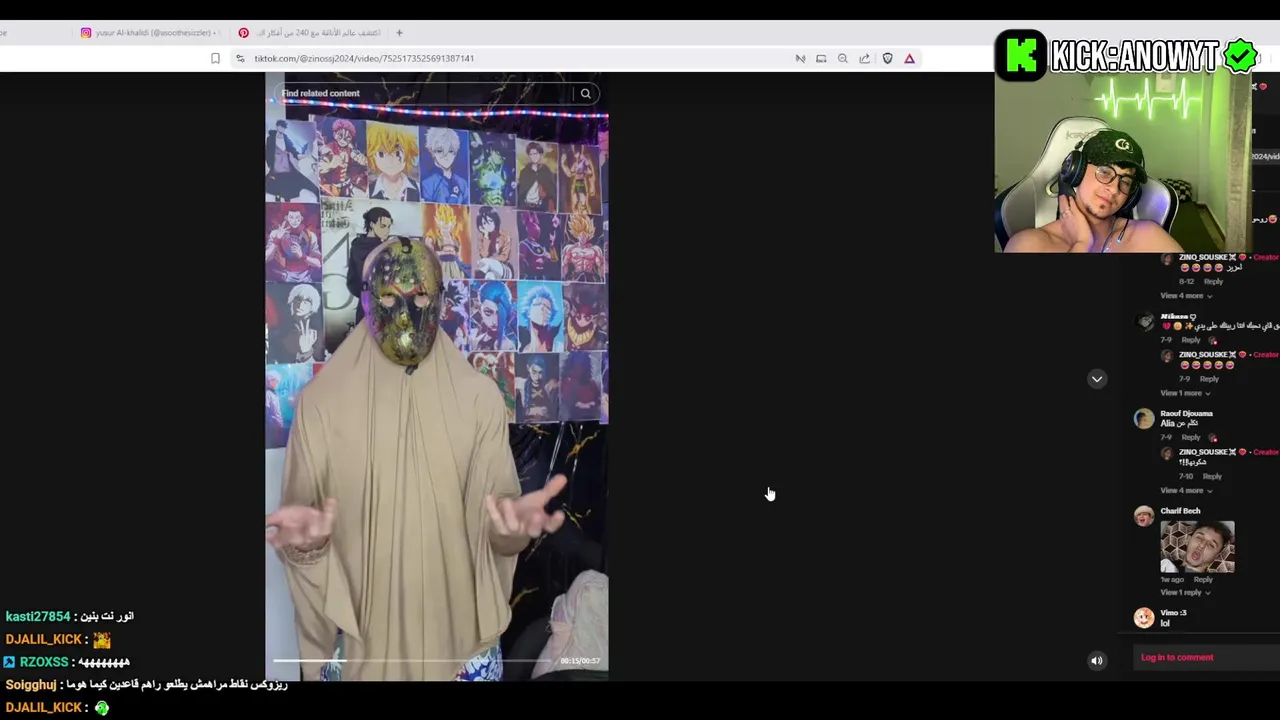Switch to the Pinterest tab
The width and height of the screenshot is (1280, 720).
pyautogui.click(x=308, y=33)
